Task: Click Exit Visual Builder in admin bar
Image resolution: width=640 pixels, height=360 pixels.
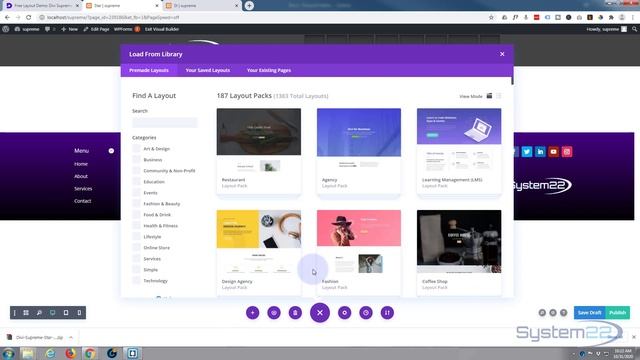Action: (162, 29)
